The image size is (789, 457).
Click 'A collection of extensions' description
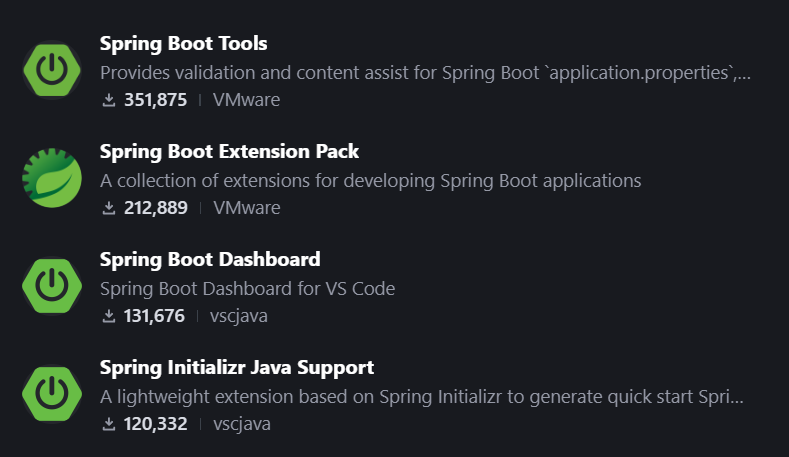[370, 181]
